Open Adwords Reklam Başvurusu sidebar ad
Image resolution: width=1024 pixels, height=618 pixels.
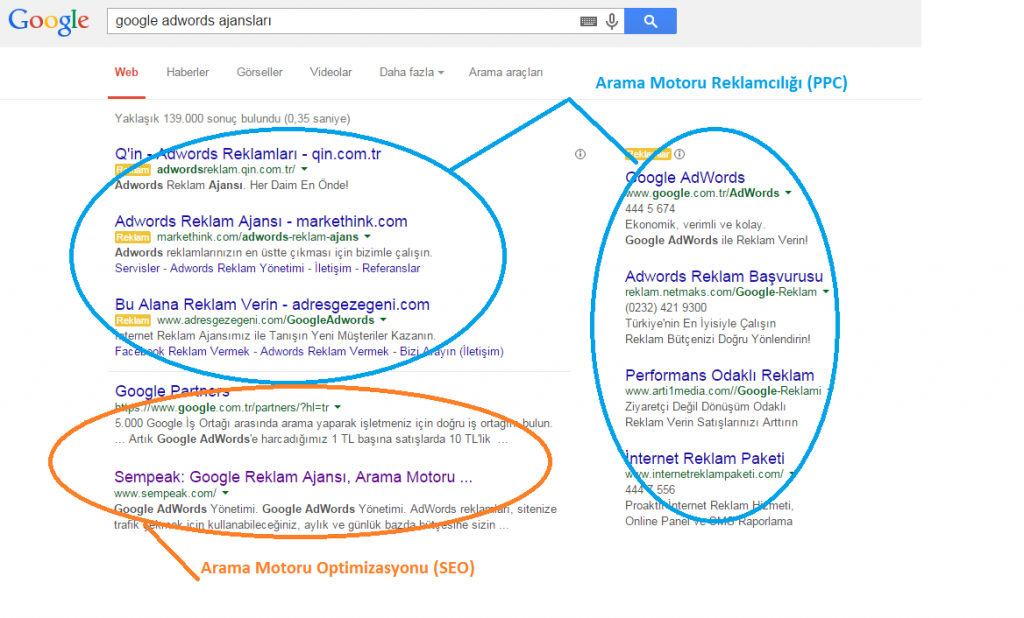pyautogui.click(x=724, y=276)
